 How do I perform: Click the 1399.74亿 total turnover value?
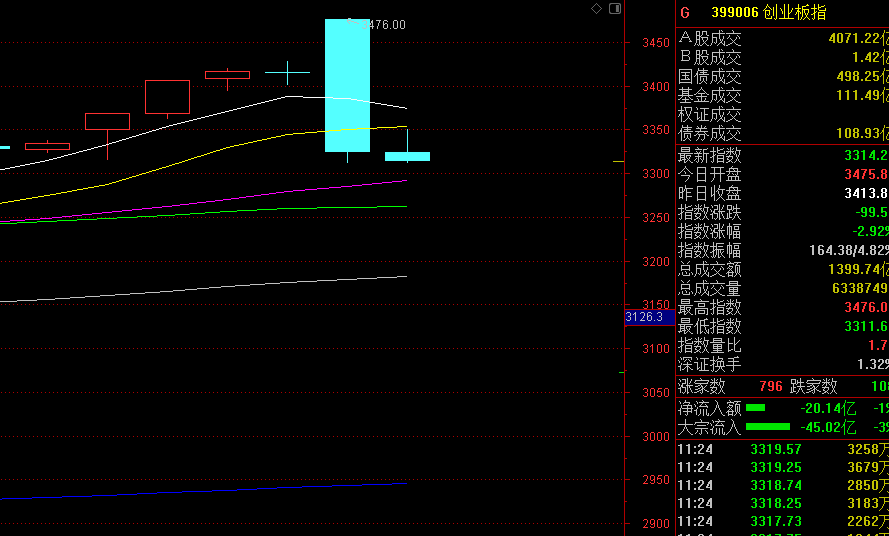[858, 269]
